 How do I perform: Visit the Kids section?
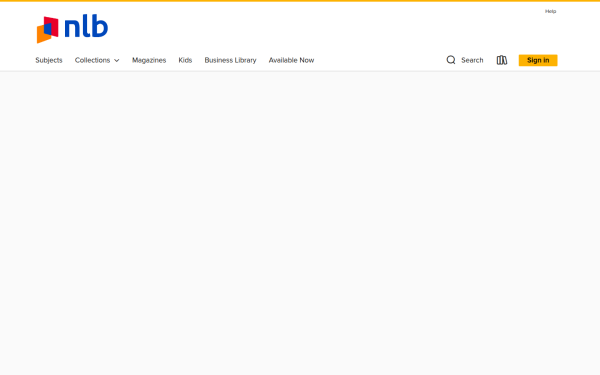click(x=185, y=60)
